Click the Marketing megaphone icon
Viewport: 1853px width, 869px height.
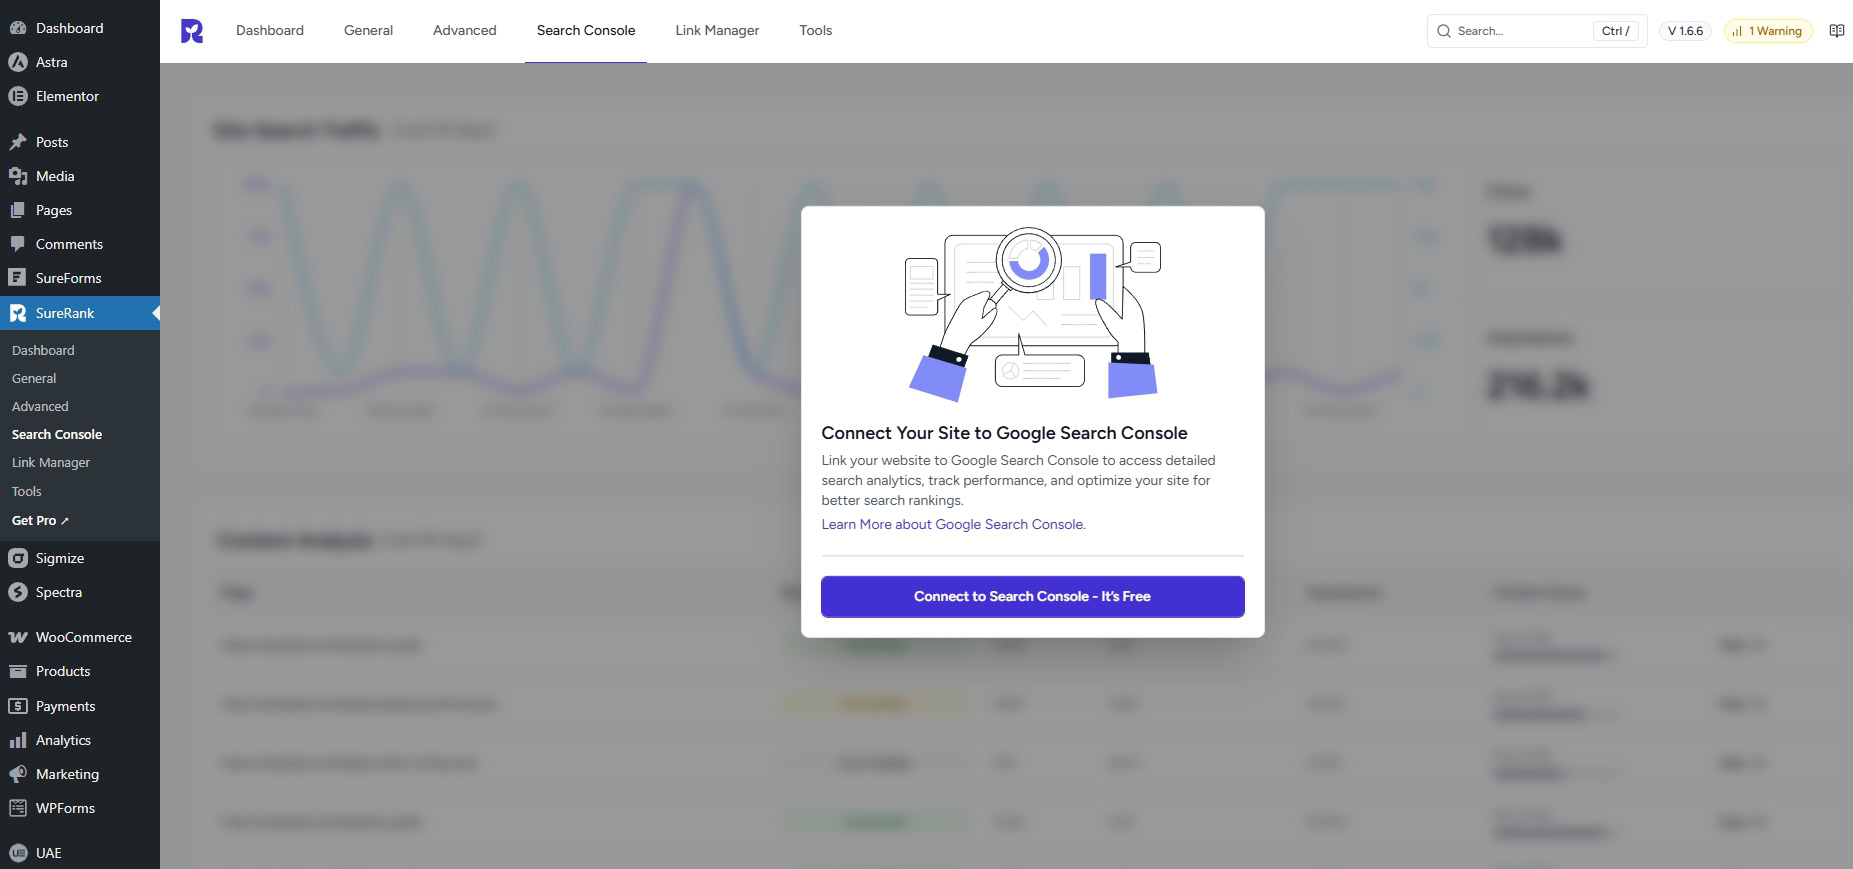pyautogui.click(x=18, y=774)
